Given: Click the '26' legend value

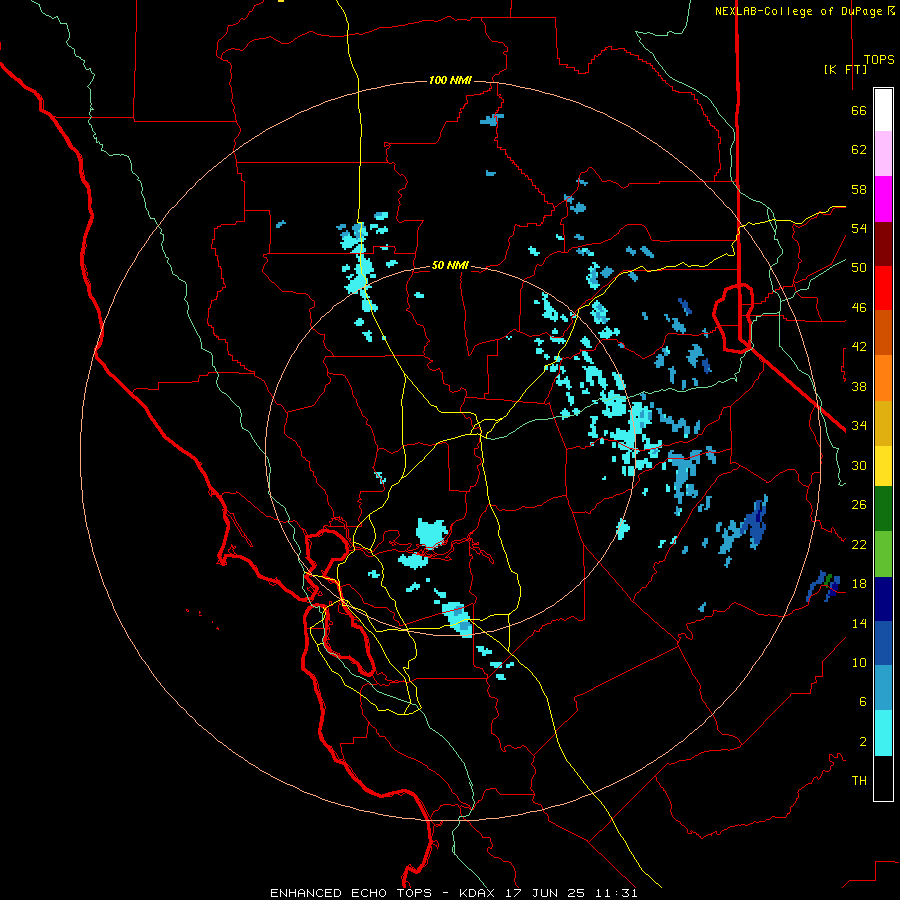Looking at the screenshot, I should click(859, 505).
